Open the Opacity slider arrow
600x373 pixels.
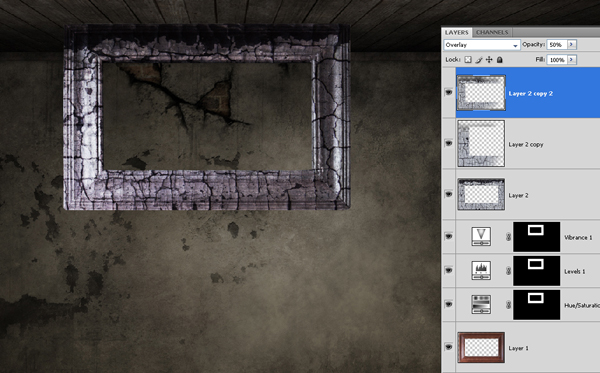572,45
